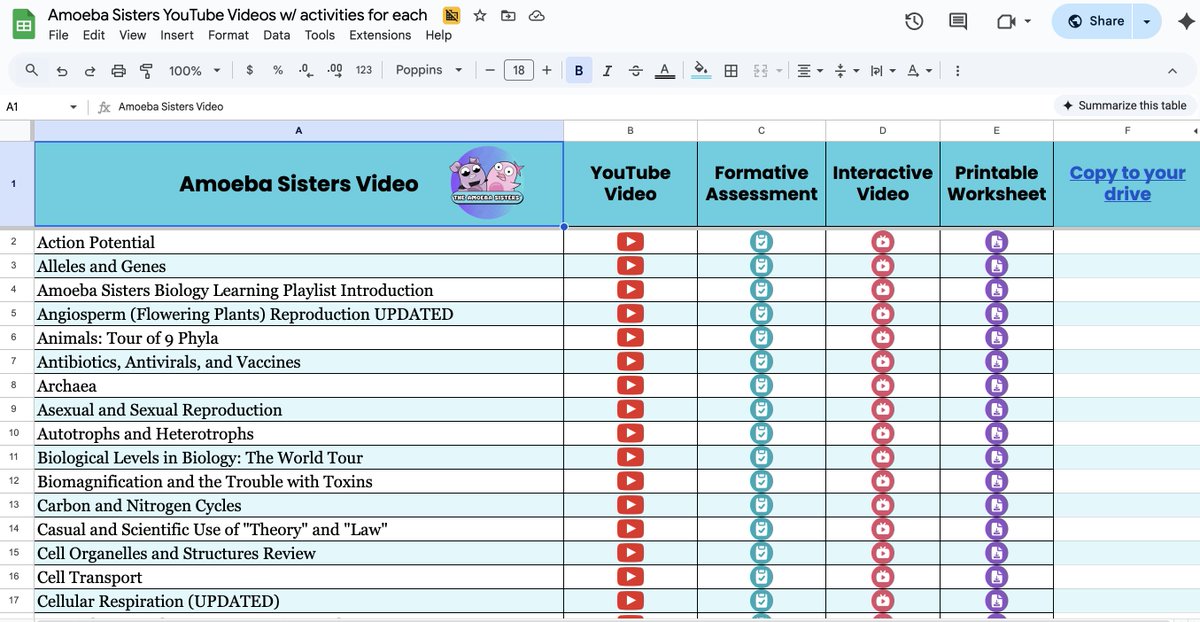
Task: Open the File menu
Action: tap(58, 35)
